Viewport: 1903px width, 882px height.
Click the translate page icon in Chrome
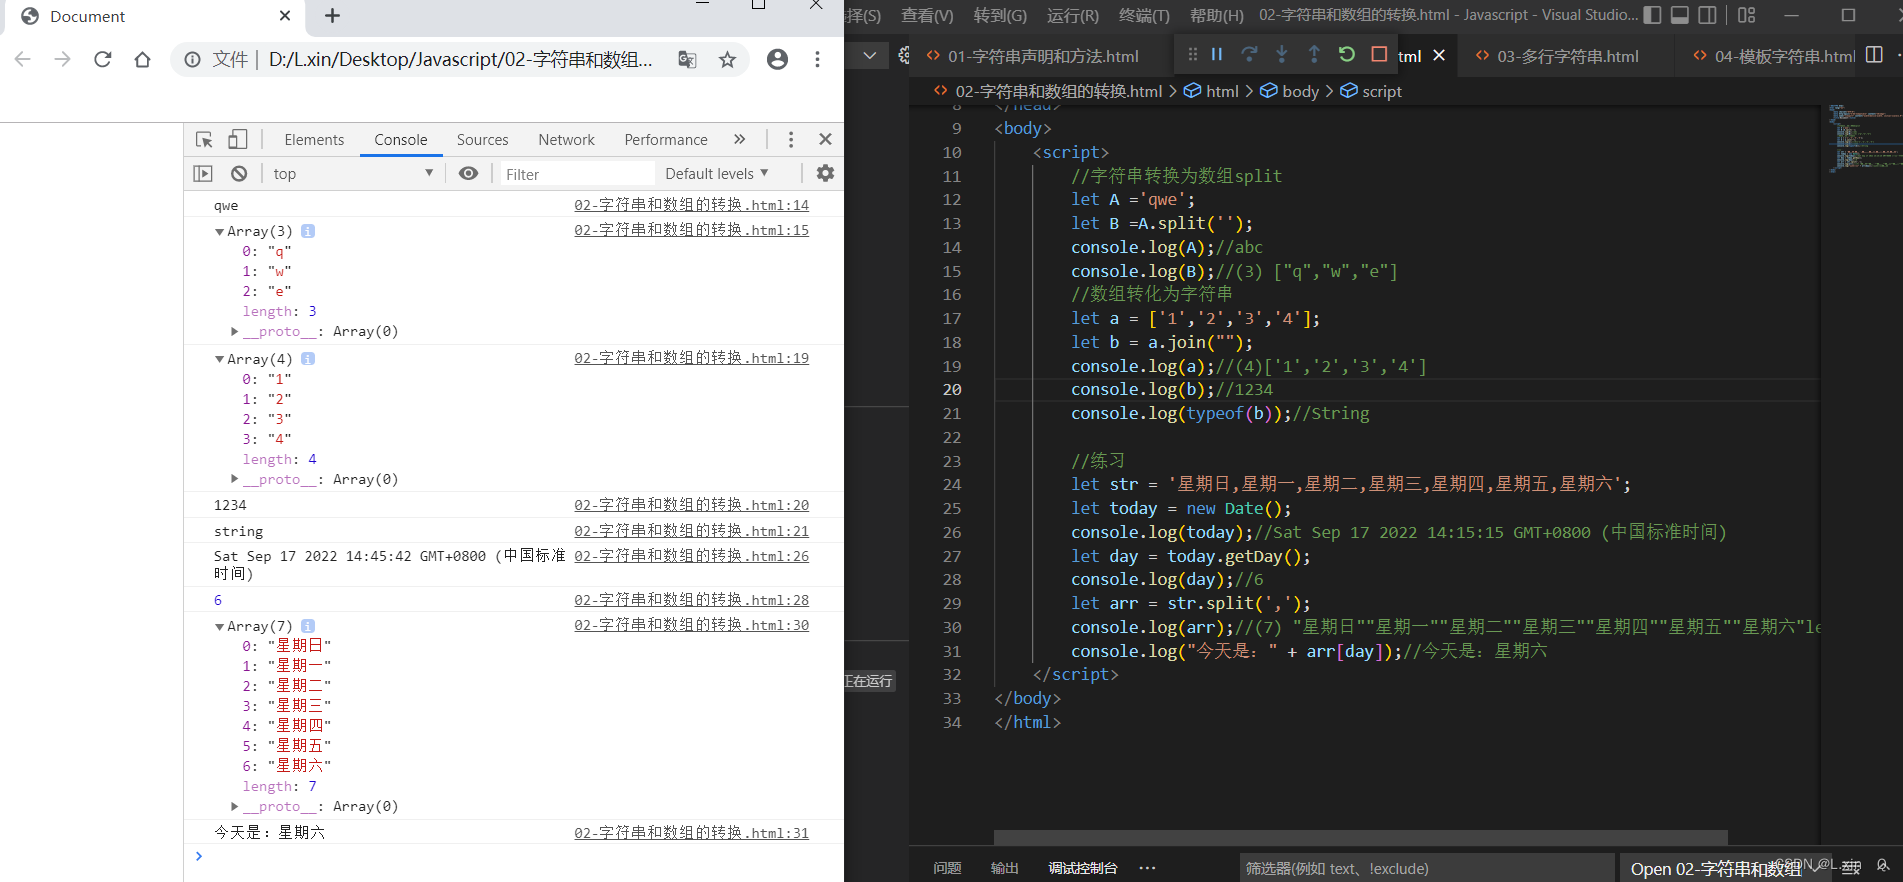coord(687,60)
